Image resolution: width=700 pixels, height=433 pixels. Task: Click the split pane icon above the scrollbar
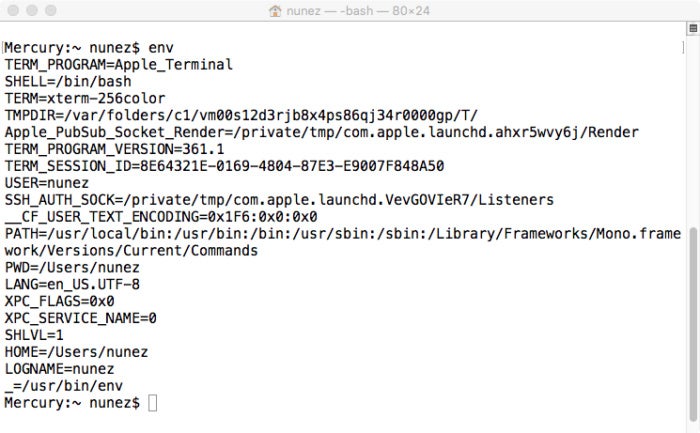coord(693,29)
